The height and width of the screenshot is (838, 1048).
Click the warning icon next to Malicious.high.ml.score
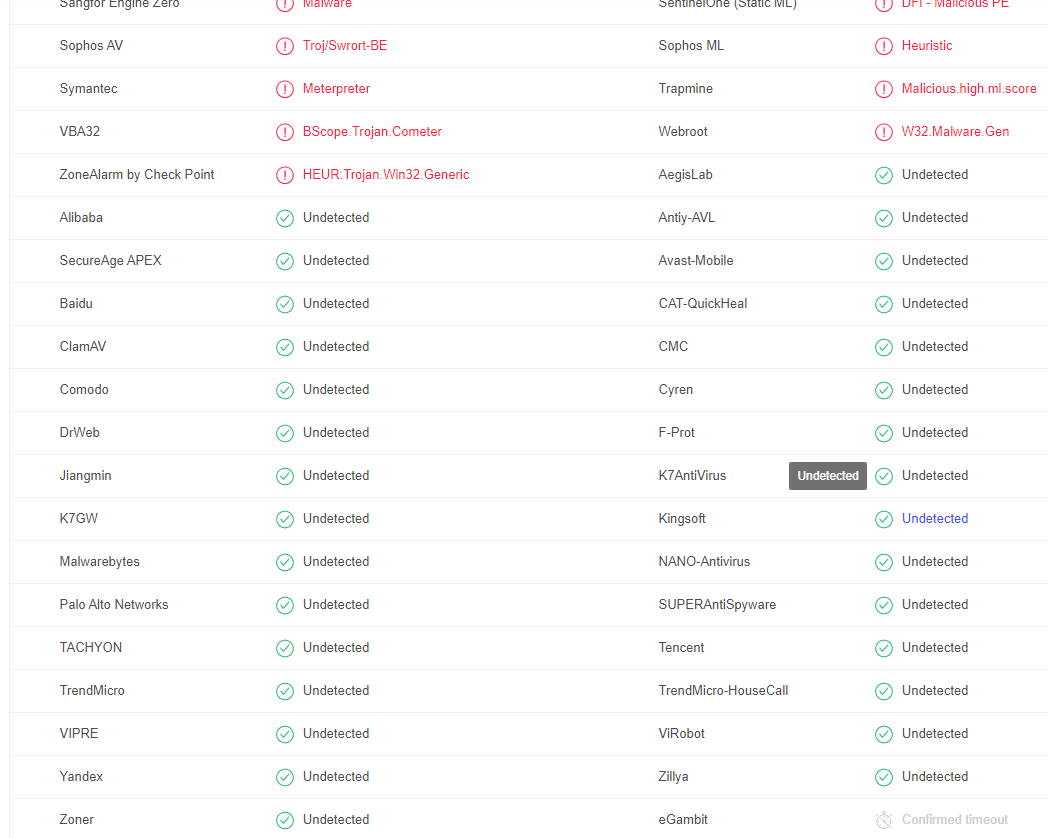click(x=884, y=89)
